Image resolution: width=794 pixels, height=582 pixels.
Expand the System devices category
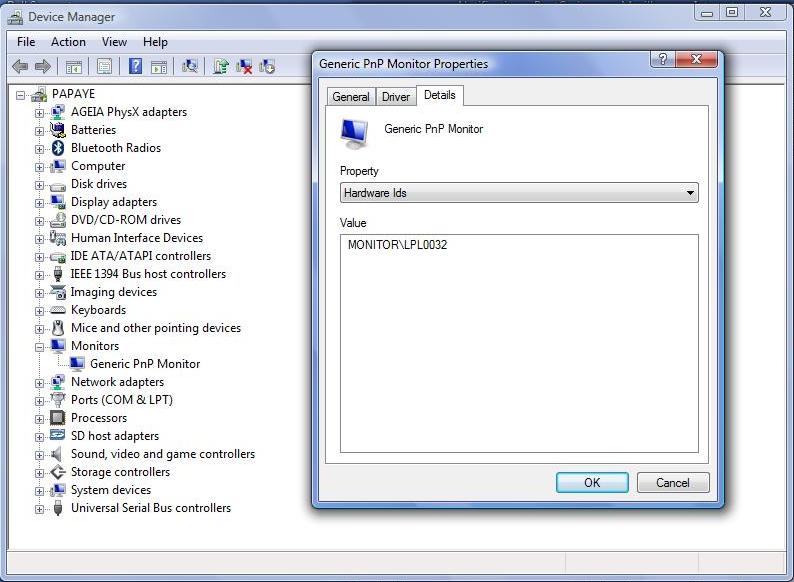(x=39, y=491)
